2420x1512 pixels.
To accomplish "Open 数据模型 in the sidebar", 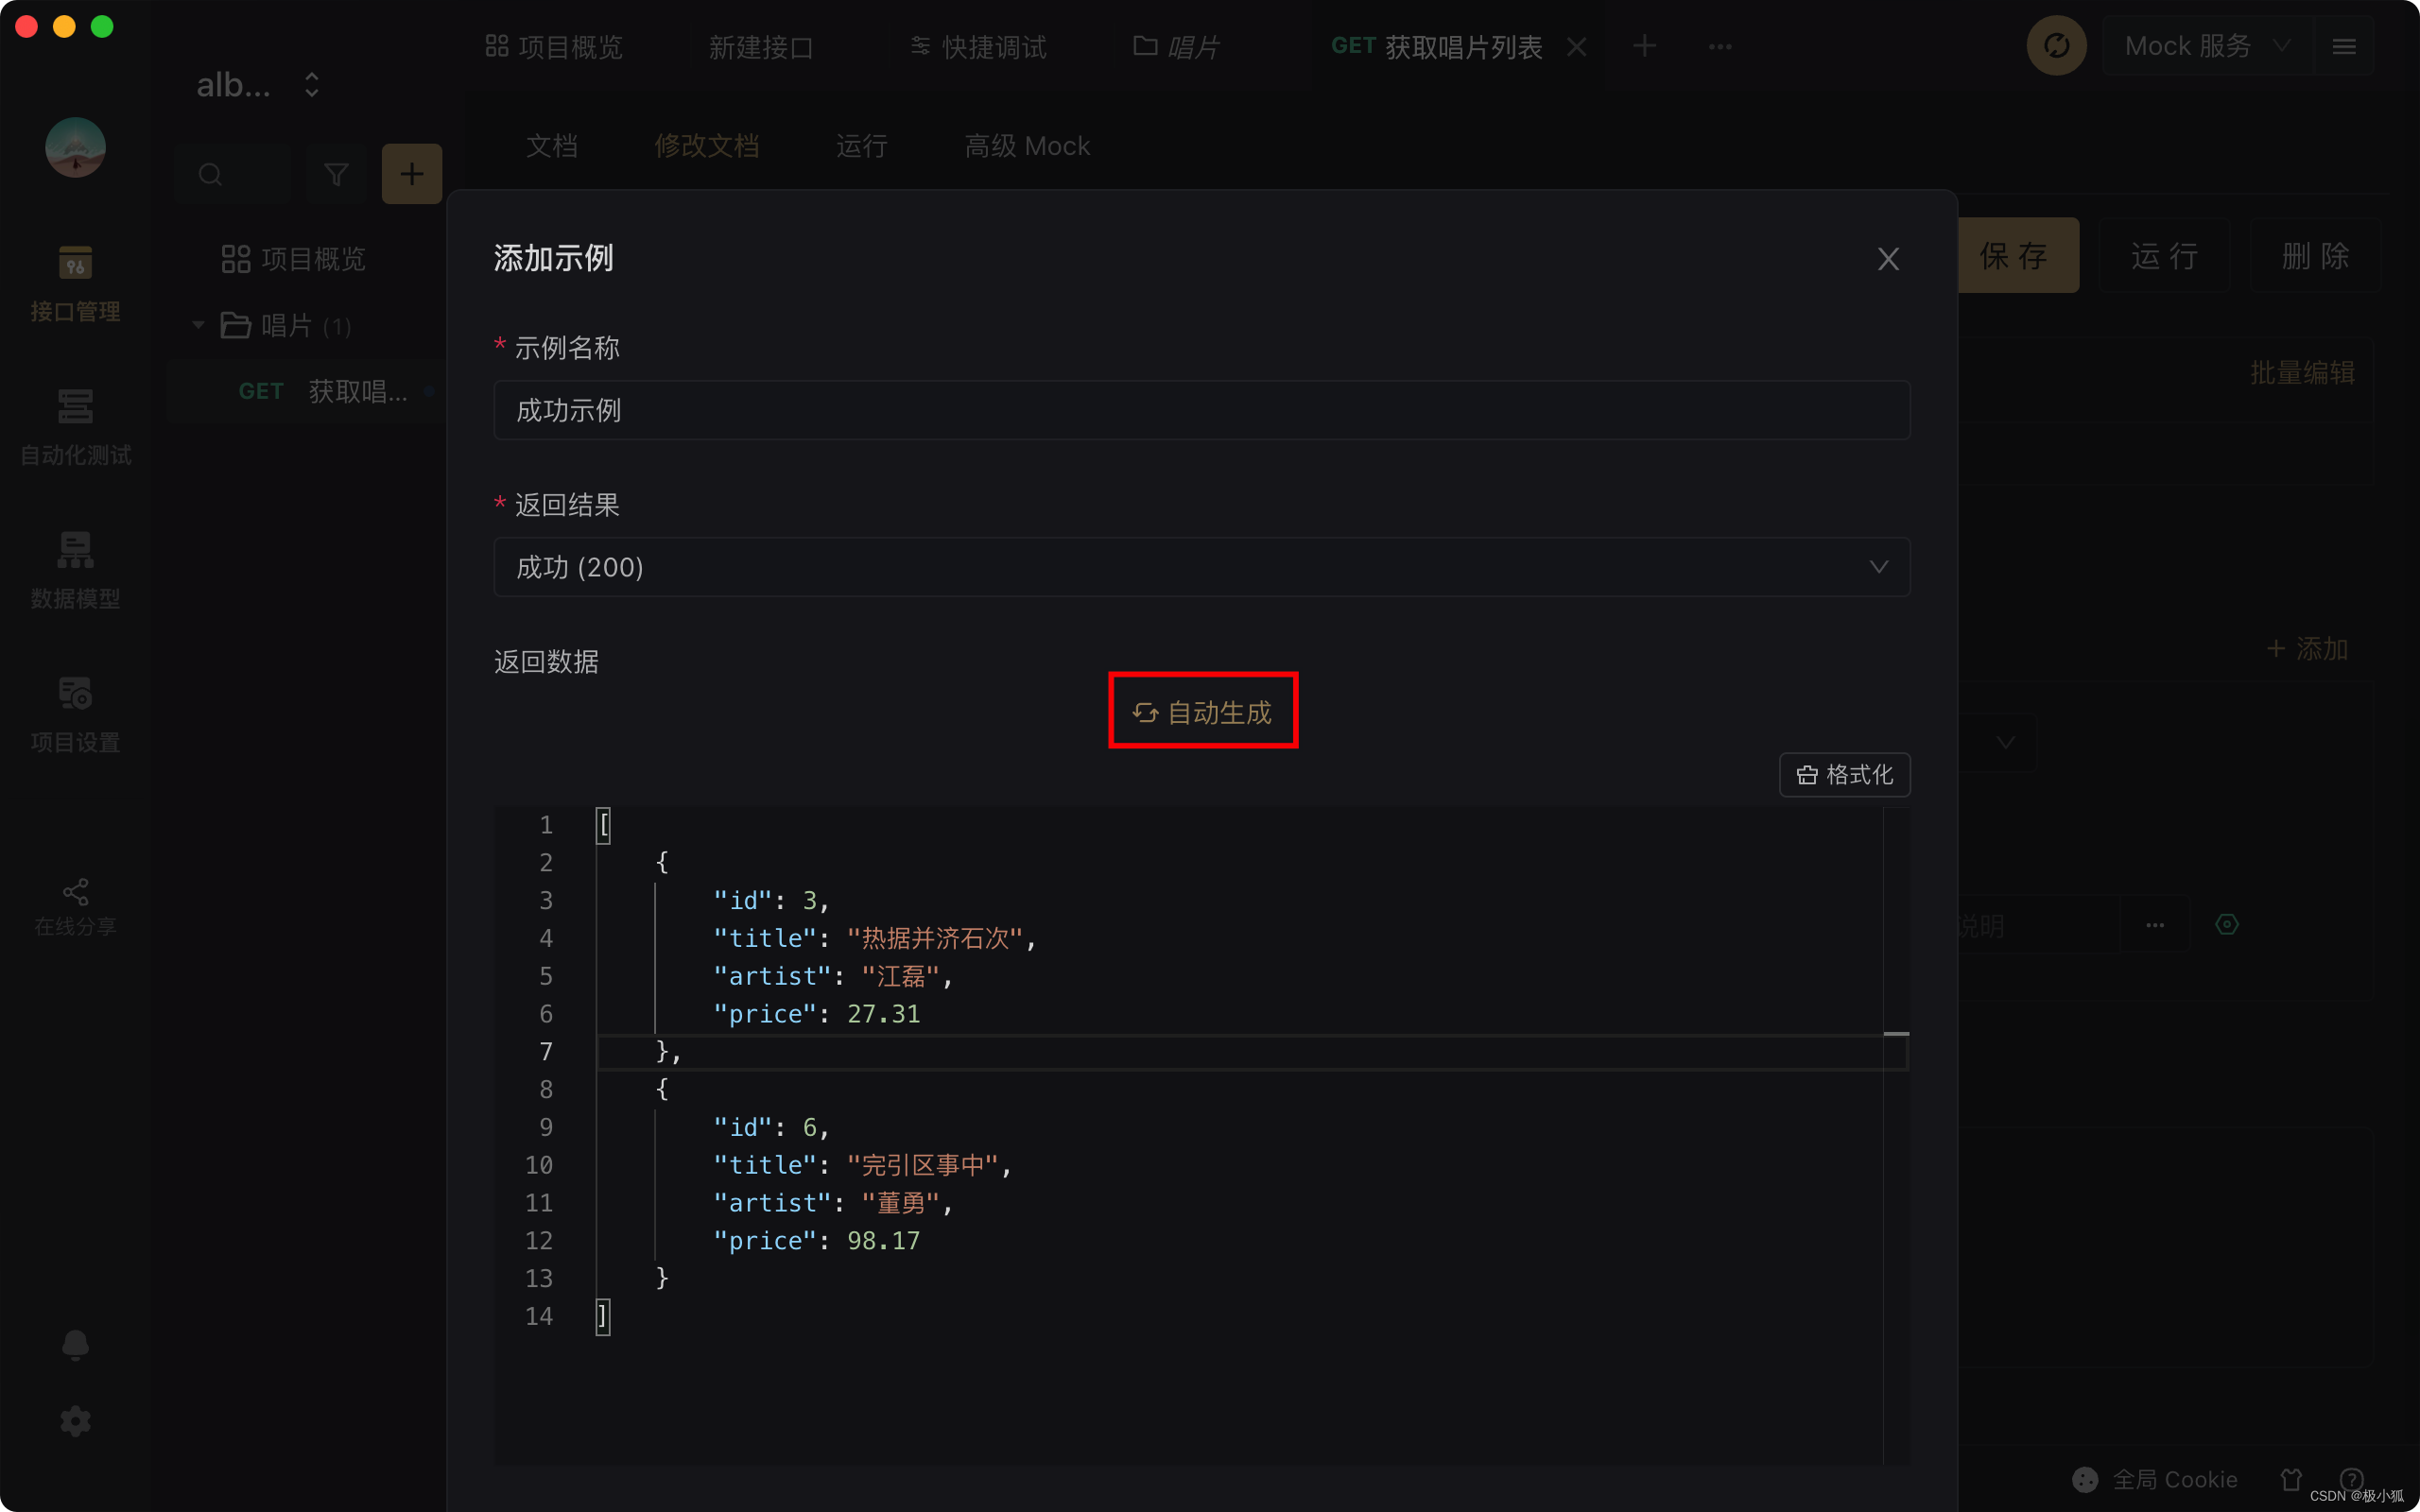I will coord(75,571).
